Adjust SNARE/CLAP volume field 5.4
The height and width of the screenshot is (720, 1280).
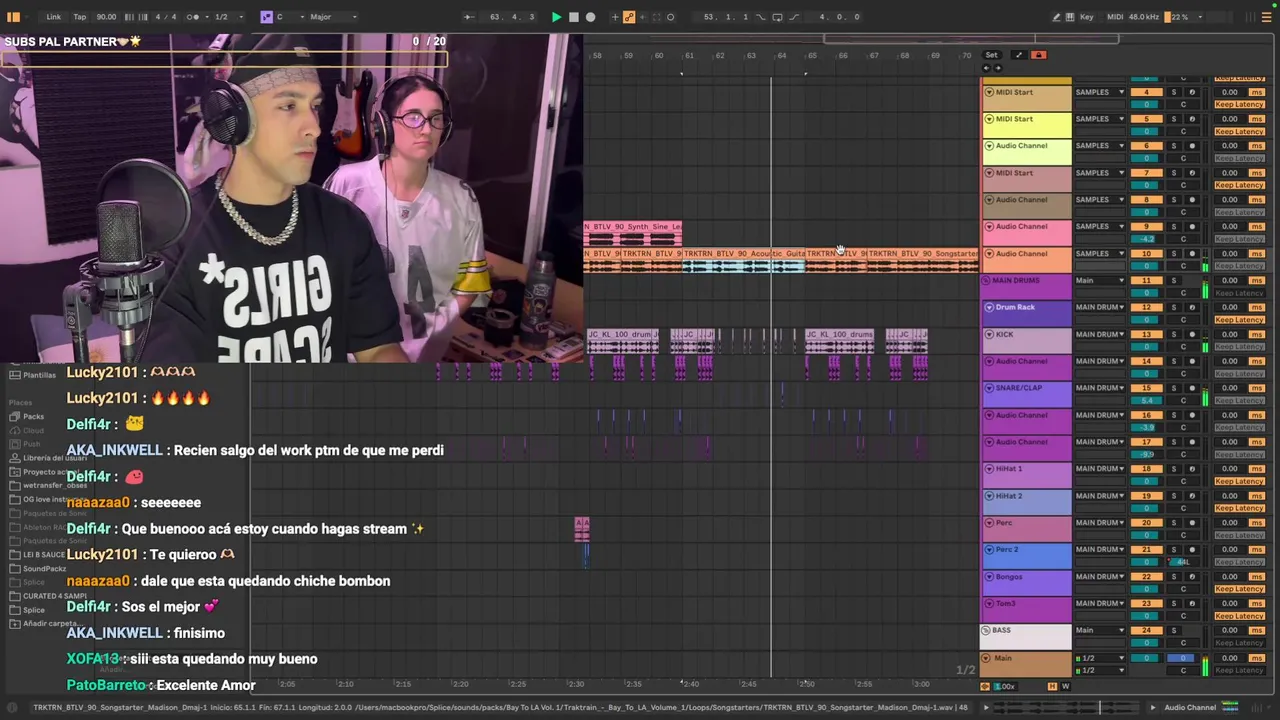tap(1147, 401)
